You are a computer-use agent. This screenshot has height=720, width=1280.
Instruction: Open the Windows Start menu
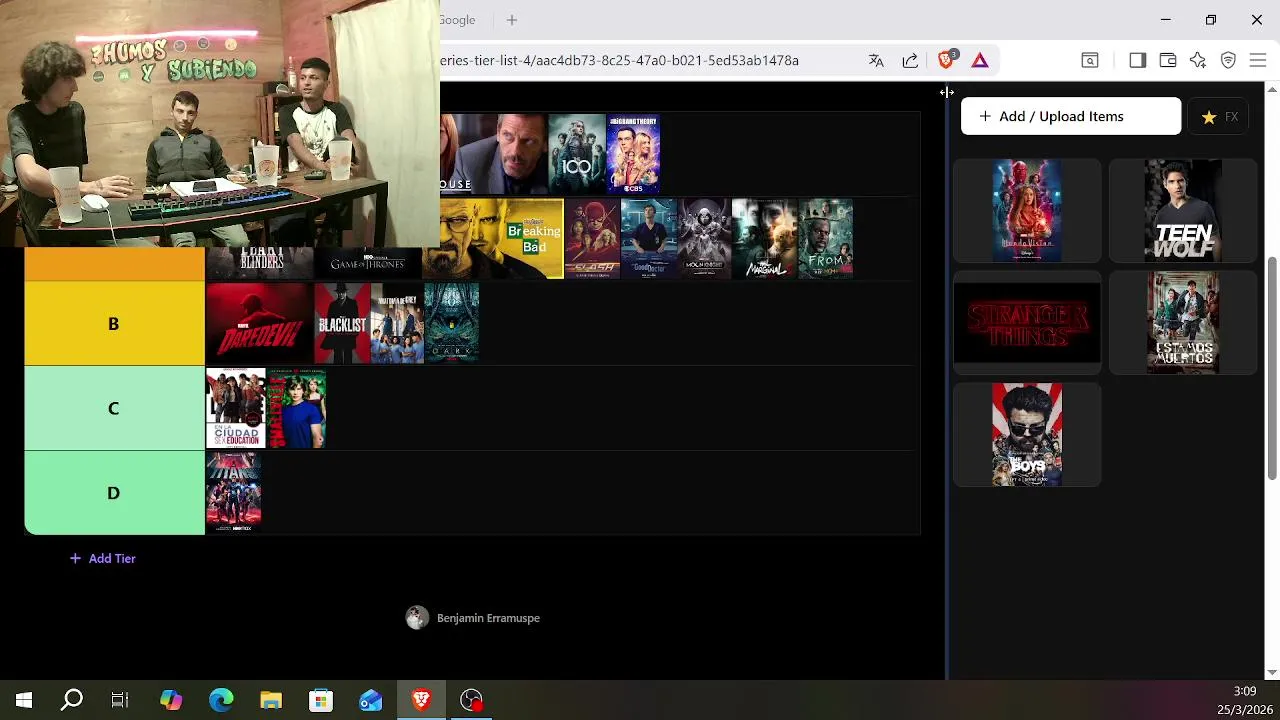24,700
